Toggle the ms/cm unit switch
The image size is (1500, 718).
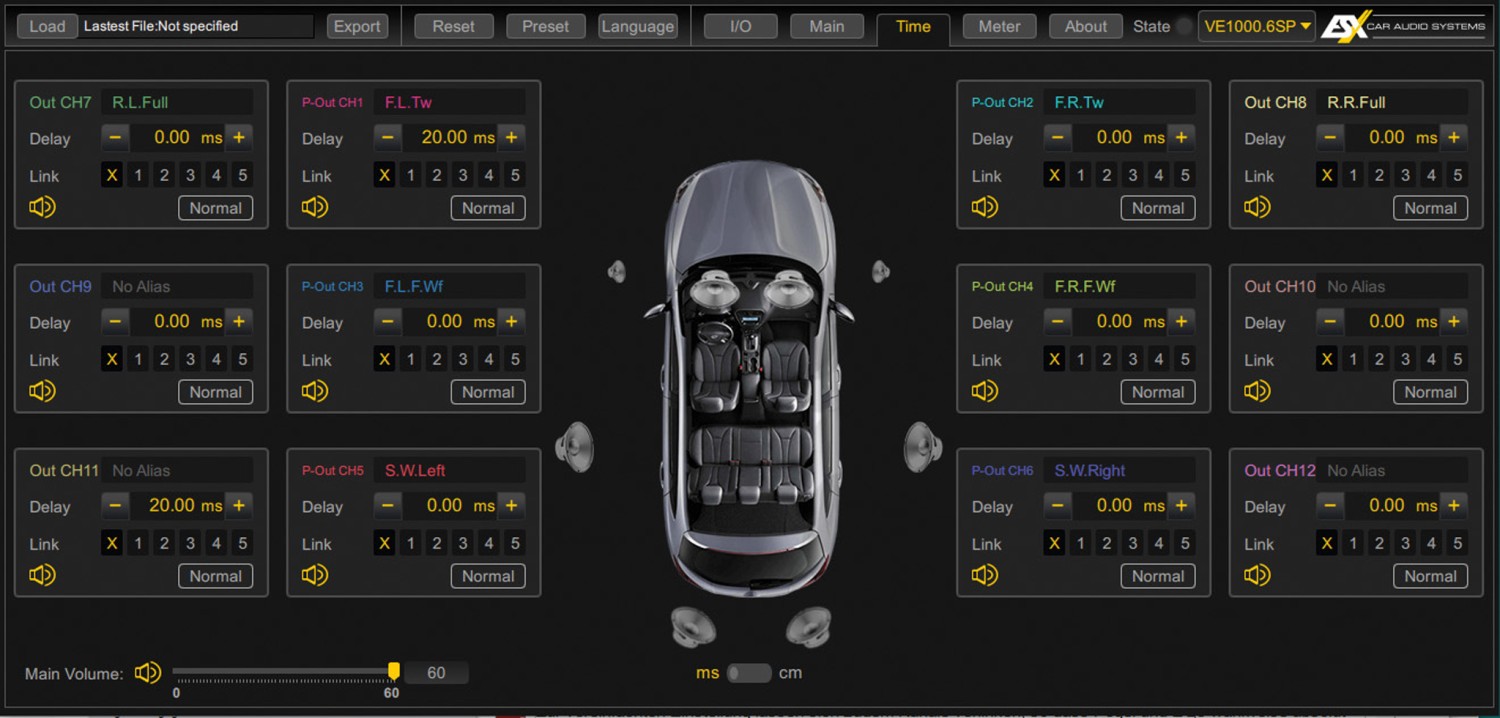click(x=749, y=673)
